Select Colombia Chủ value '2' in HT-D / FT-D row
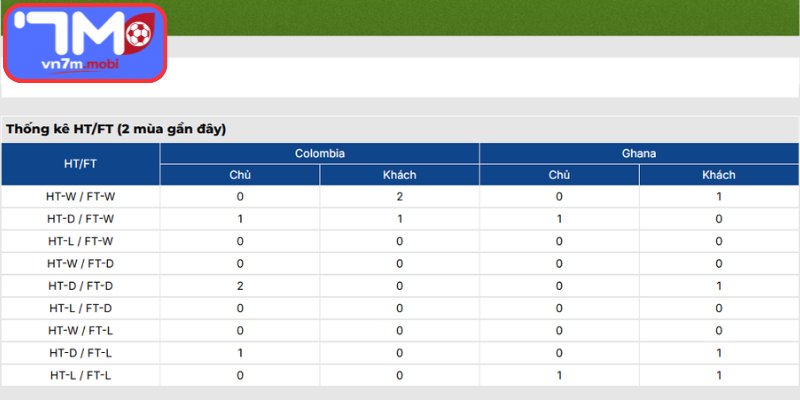This screenshot has height=400, width=800. [x=240, y=286]
